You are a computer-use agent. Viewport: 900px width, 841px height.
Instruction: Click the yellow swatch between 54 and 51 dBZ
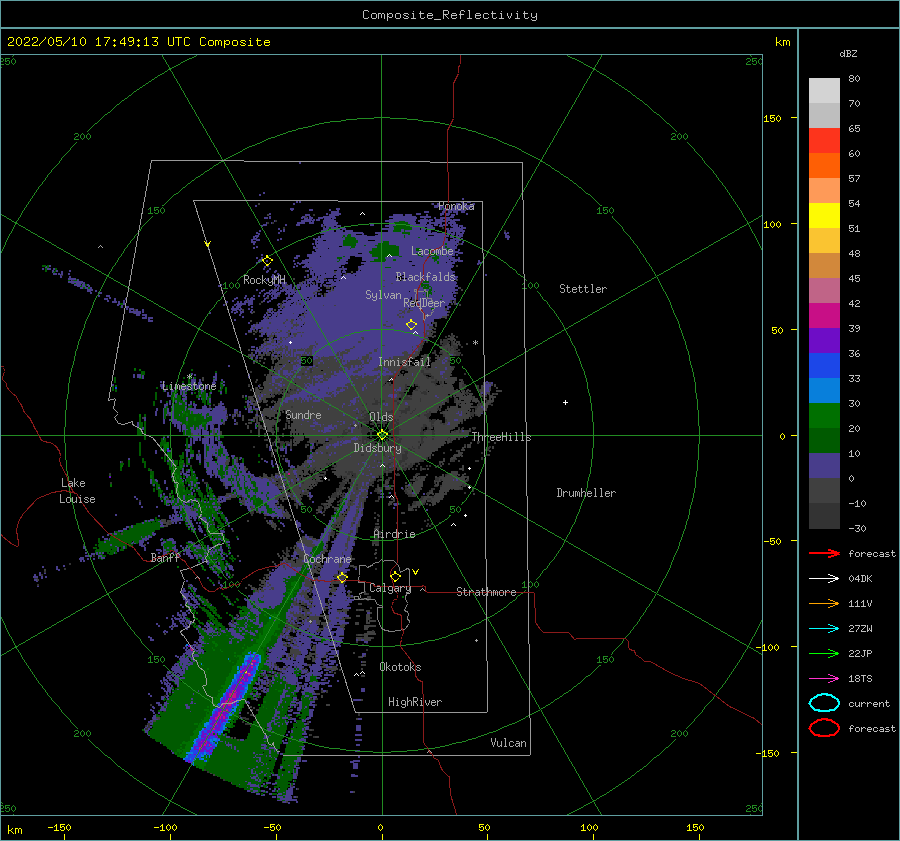tap(824, 215)
